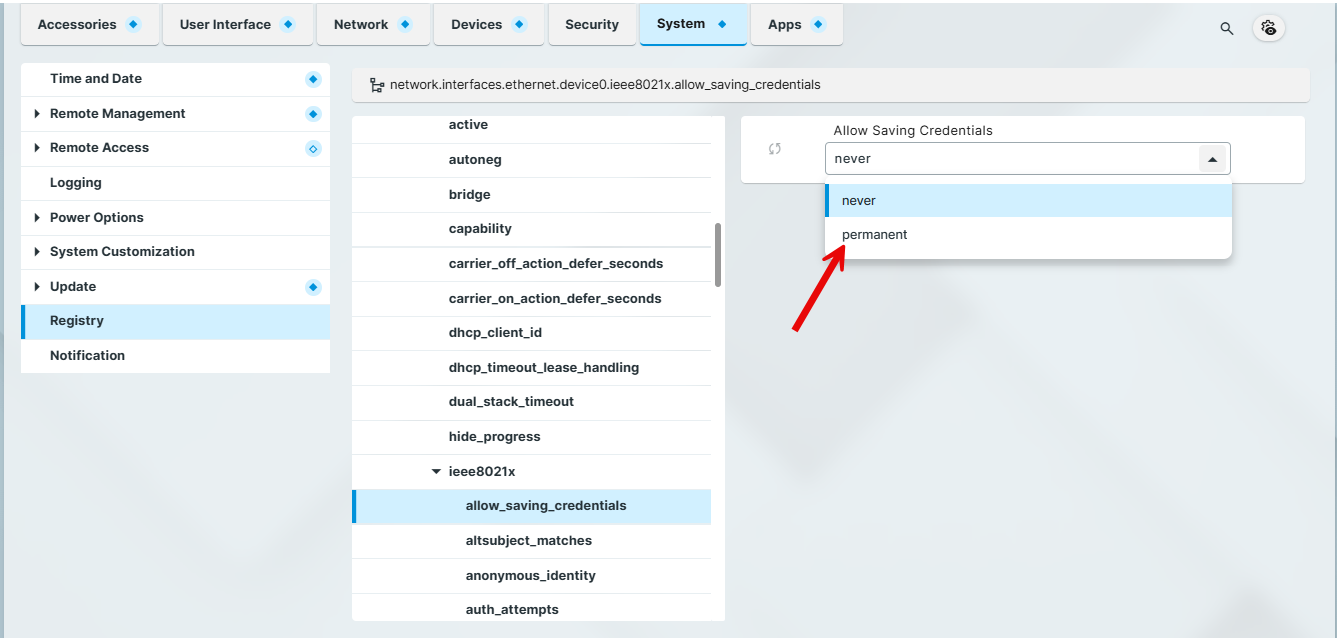1337x638 pixels.
Task: Click the registry tree scrollbar handle
Action: [718, 254]
